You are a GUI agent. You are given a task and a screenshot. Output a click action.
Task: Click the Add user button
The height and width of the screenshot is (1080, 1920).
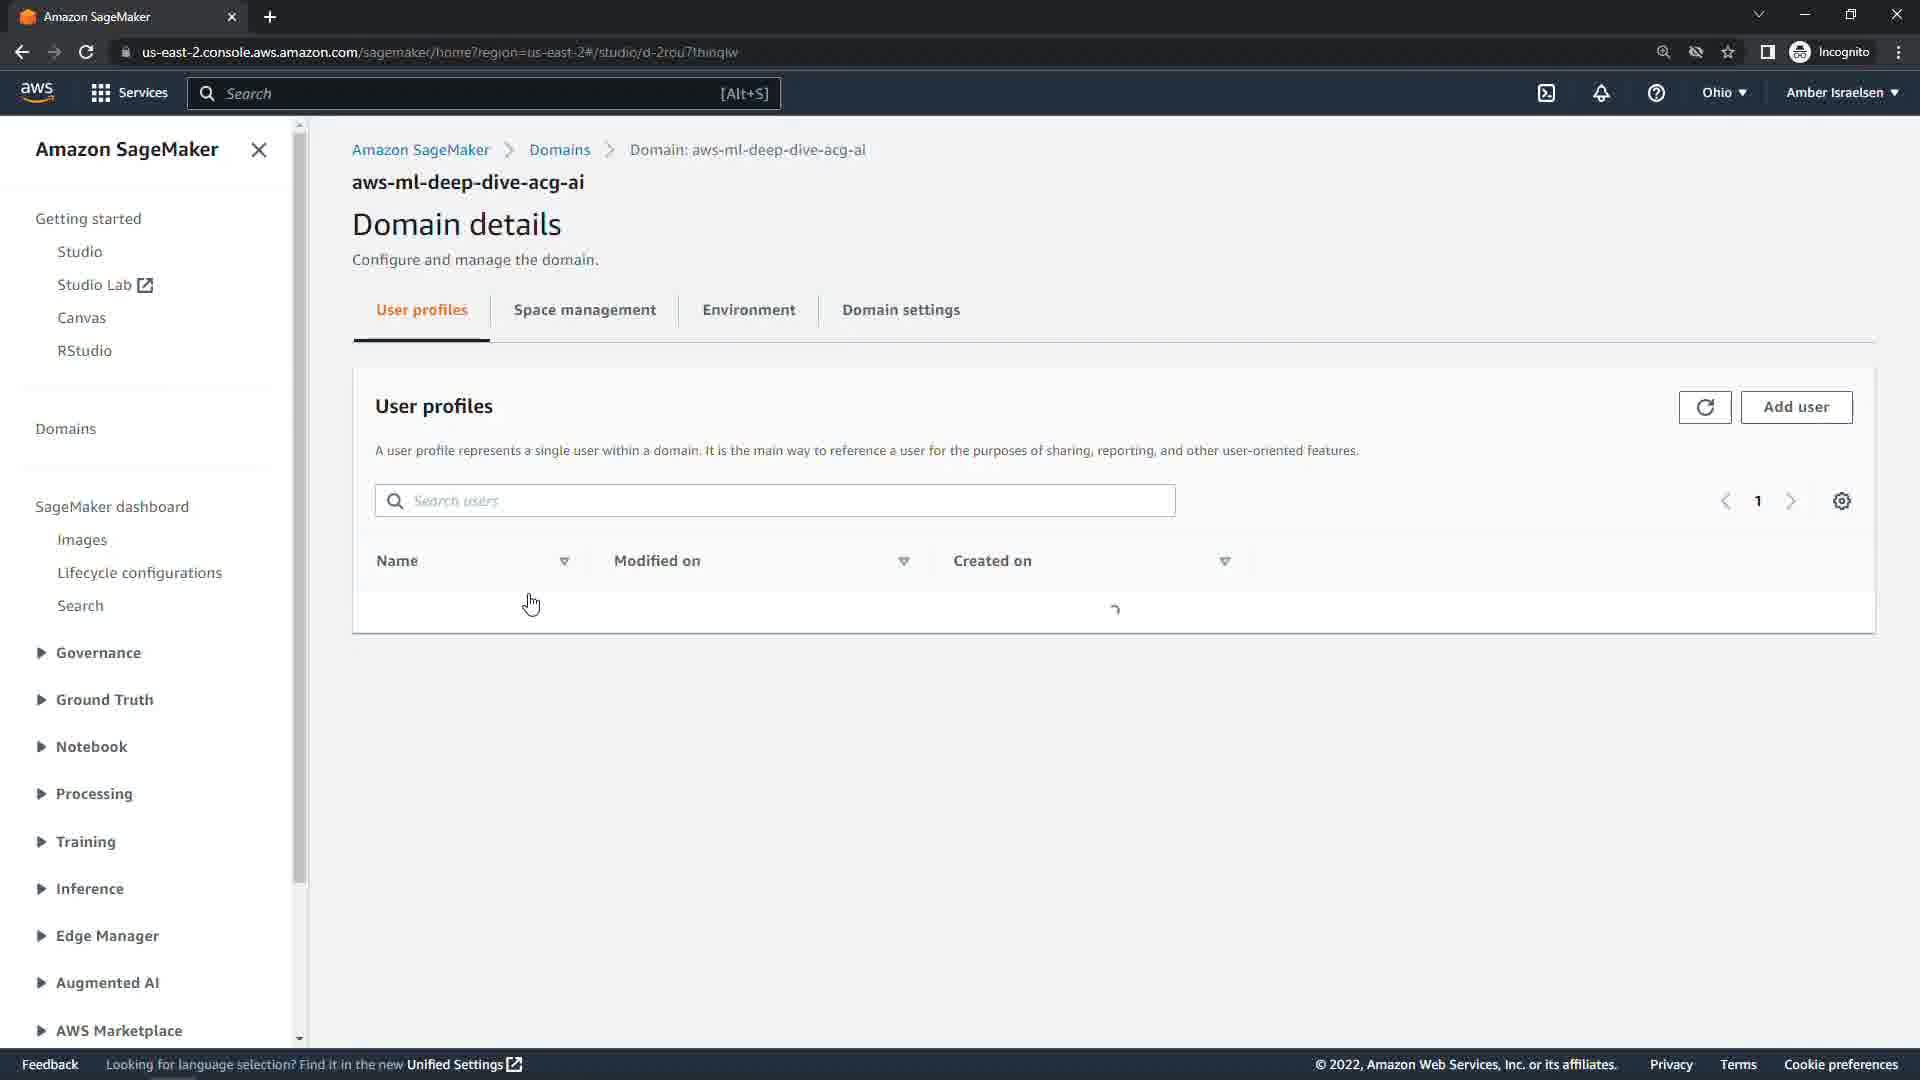tap(1796, 407)
